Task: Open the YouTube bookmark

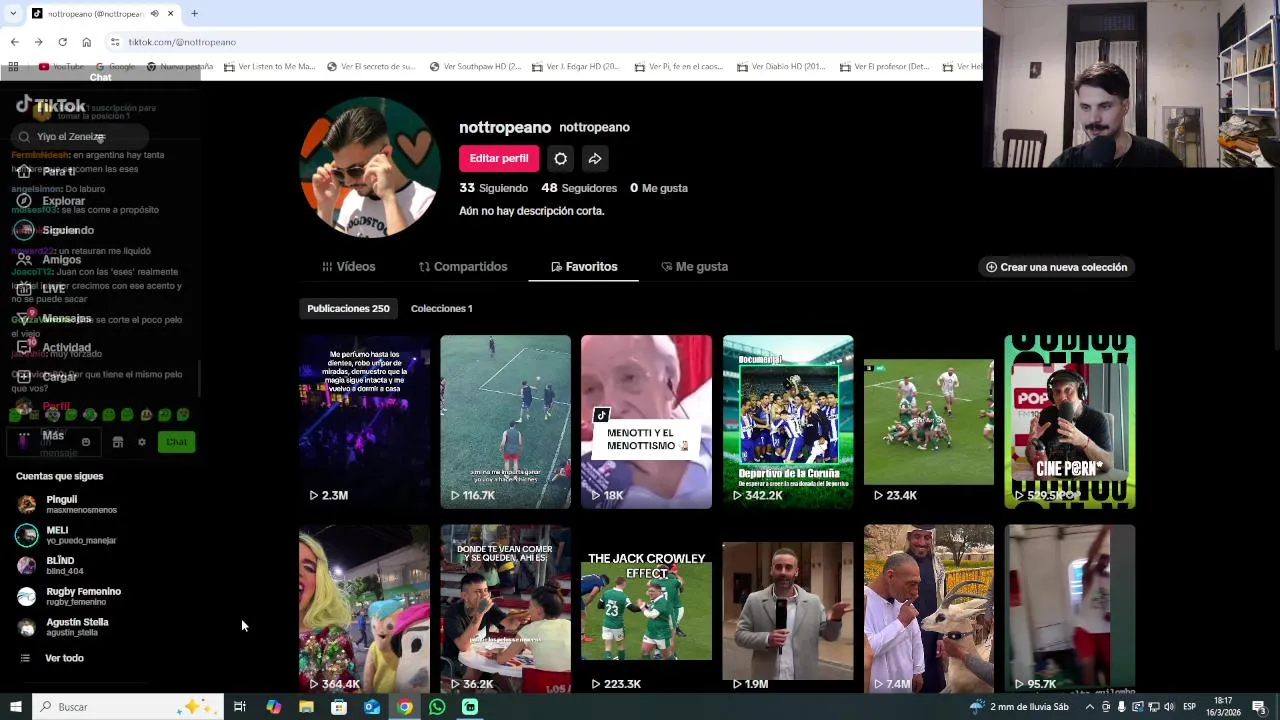Action: click(x=61, y=67)
